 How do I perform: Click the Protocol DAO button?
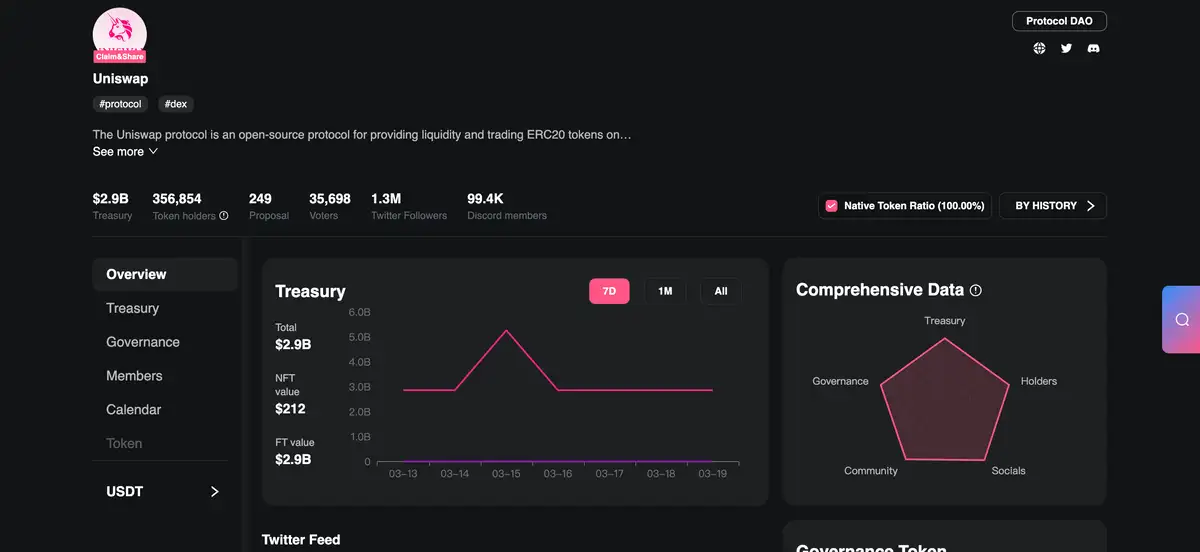point(1059,21)
